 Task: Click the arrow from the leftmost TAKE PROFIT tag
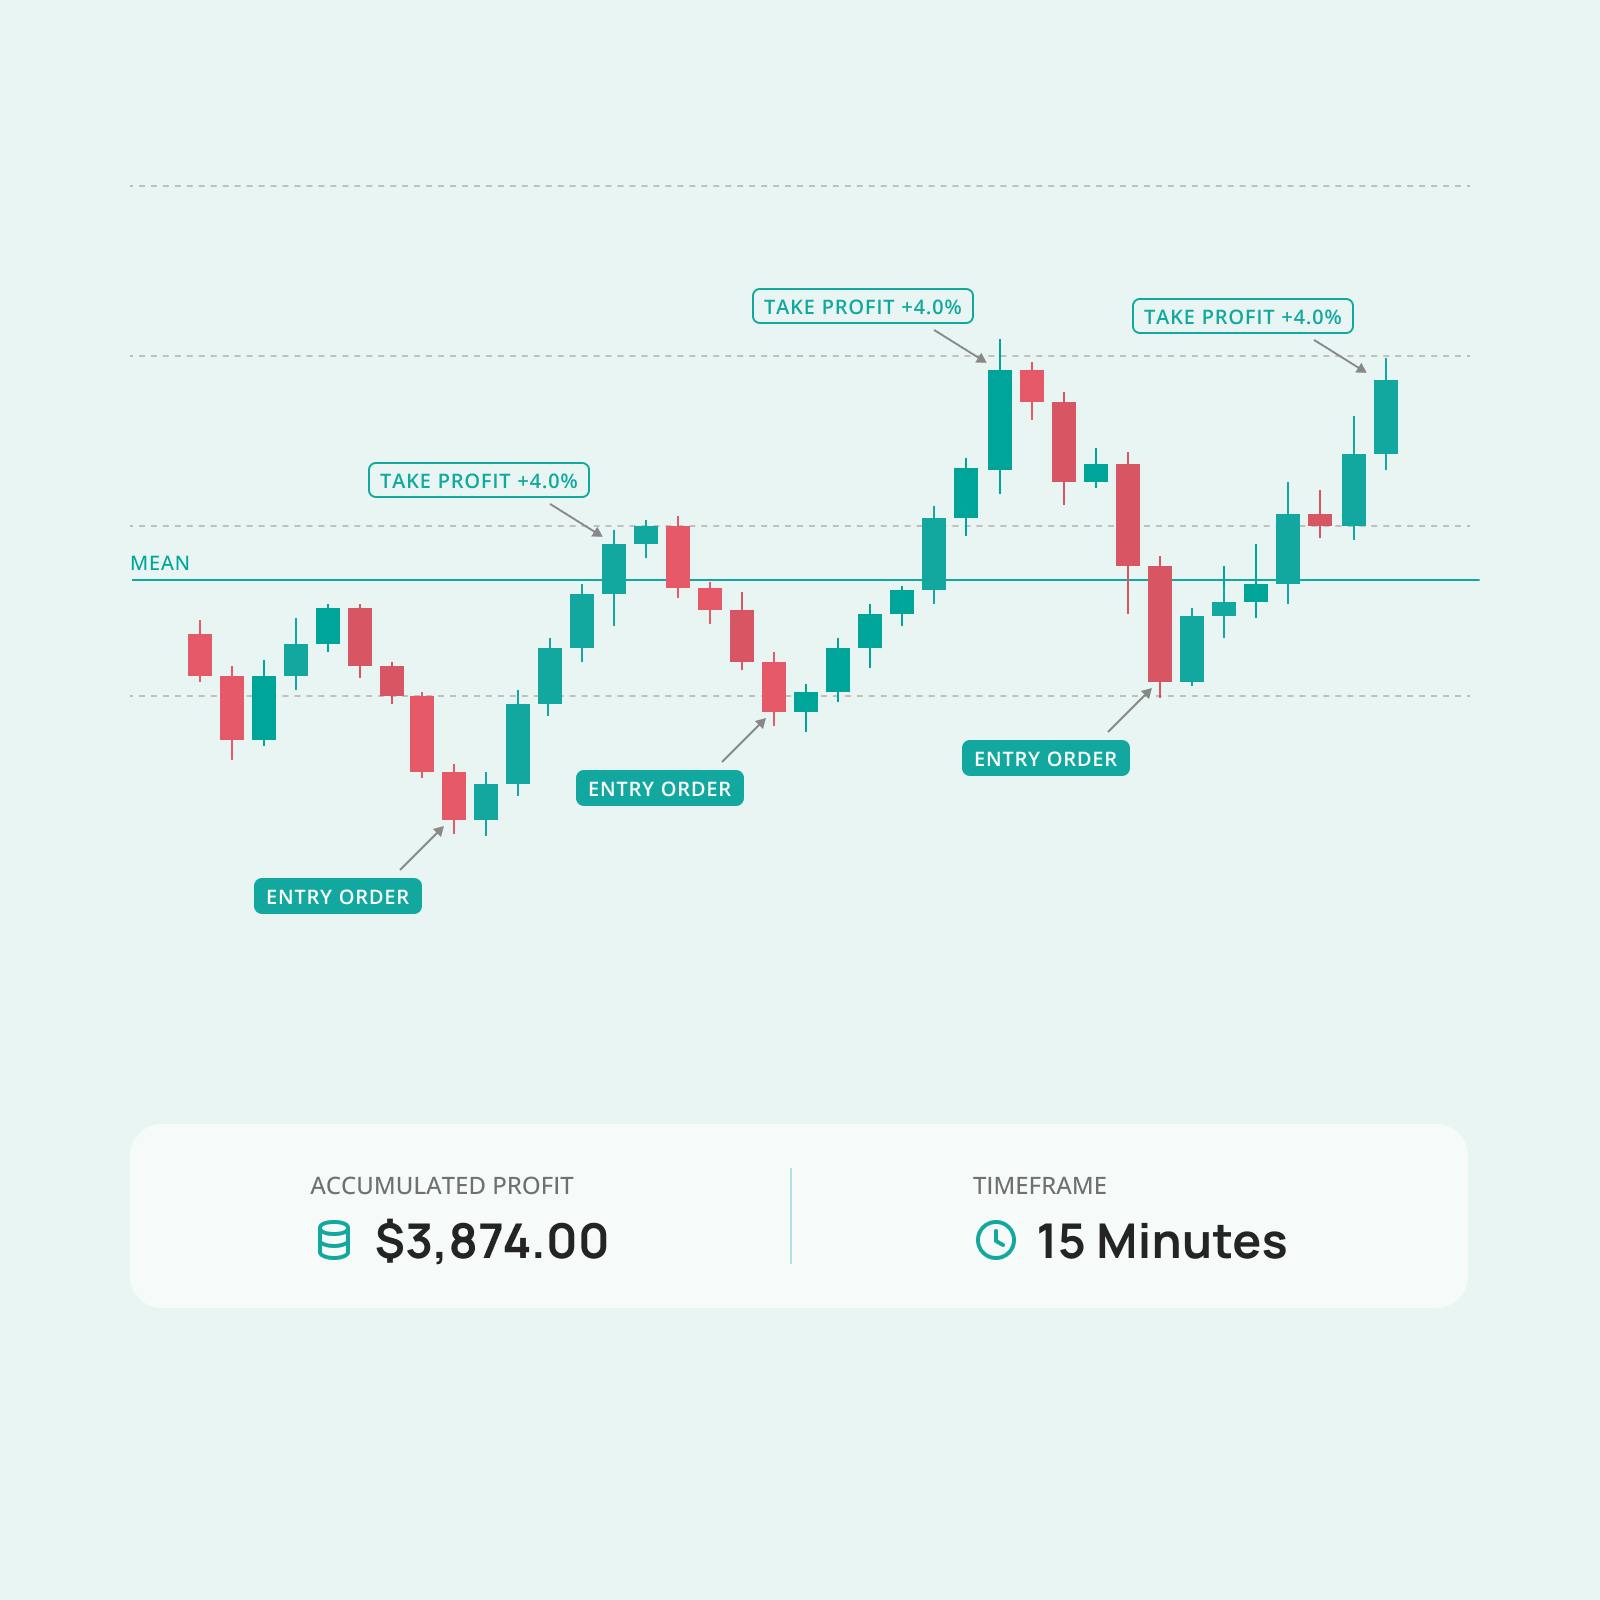click(577, 520)
